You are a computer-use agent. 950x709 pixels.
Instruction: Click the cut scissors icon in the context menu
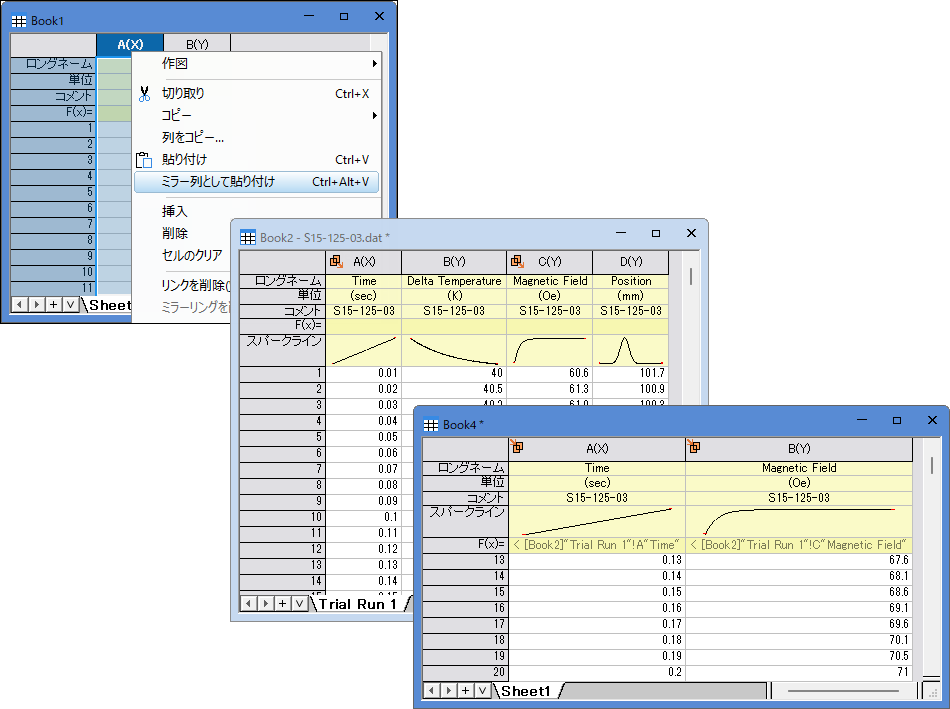click(144, 93)
